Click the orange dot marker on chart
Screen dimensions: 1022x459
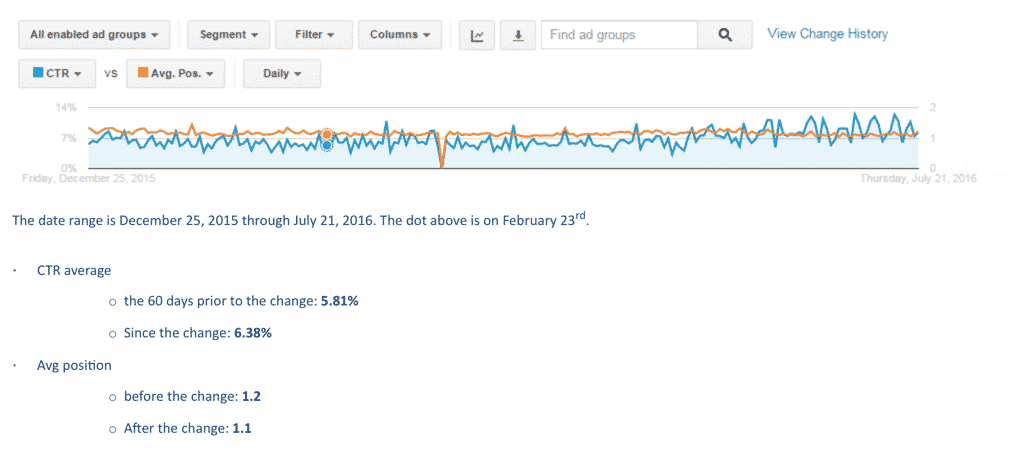327,135
